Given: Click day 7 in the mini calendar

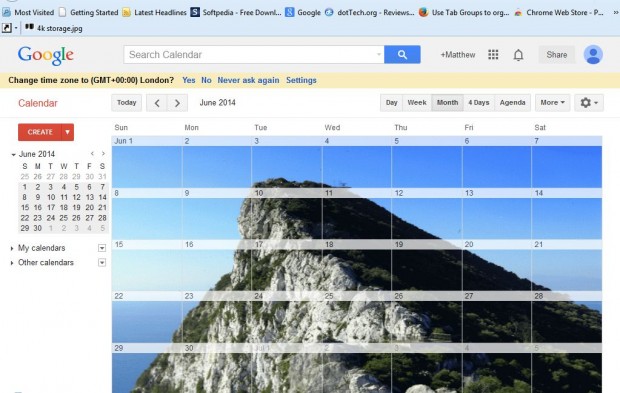Looking at the screenshot, I should point(102,187).
